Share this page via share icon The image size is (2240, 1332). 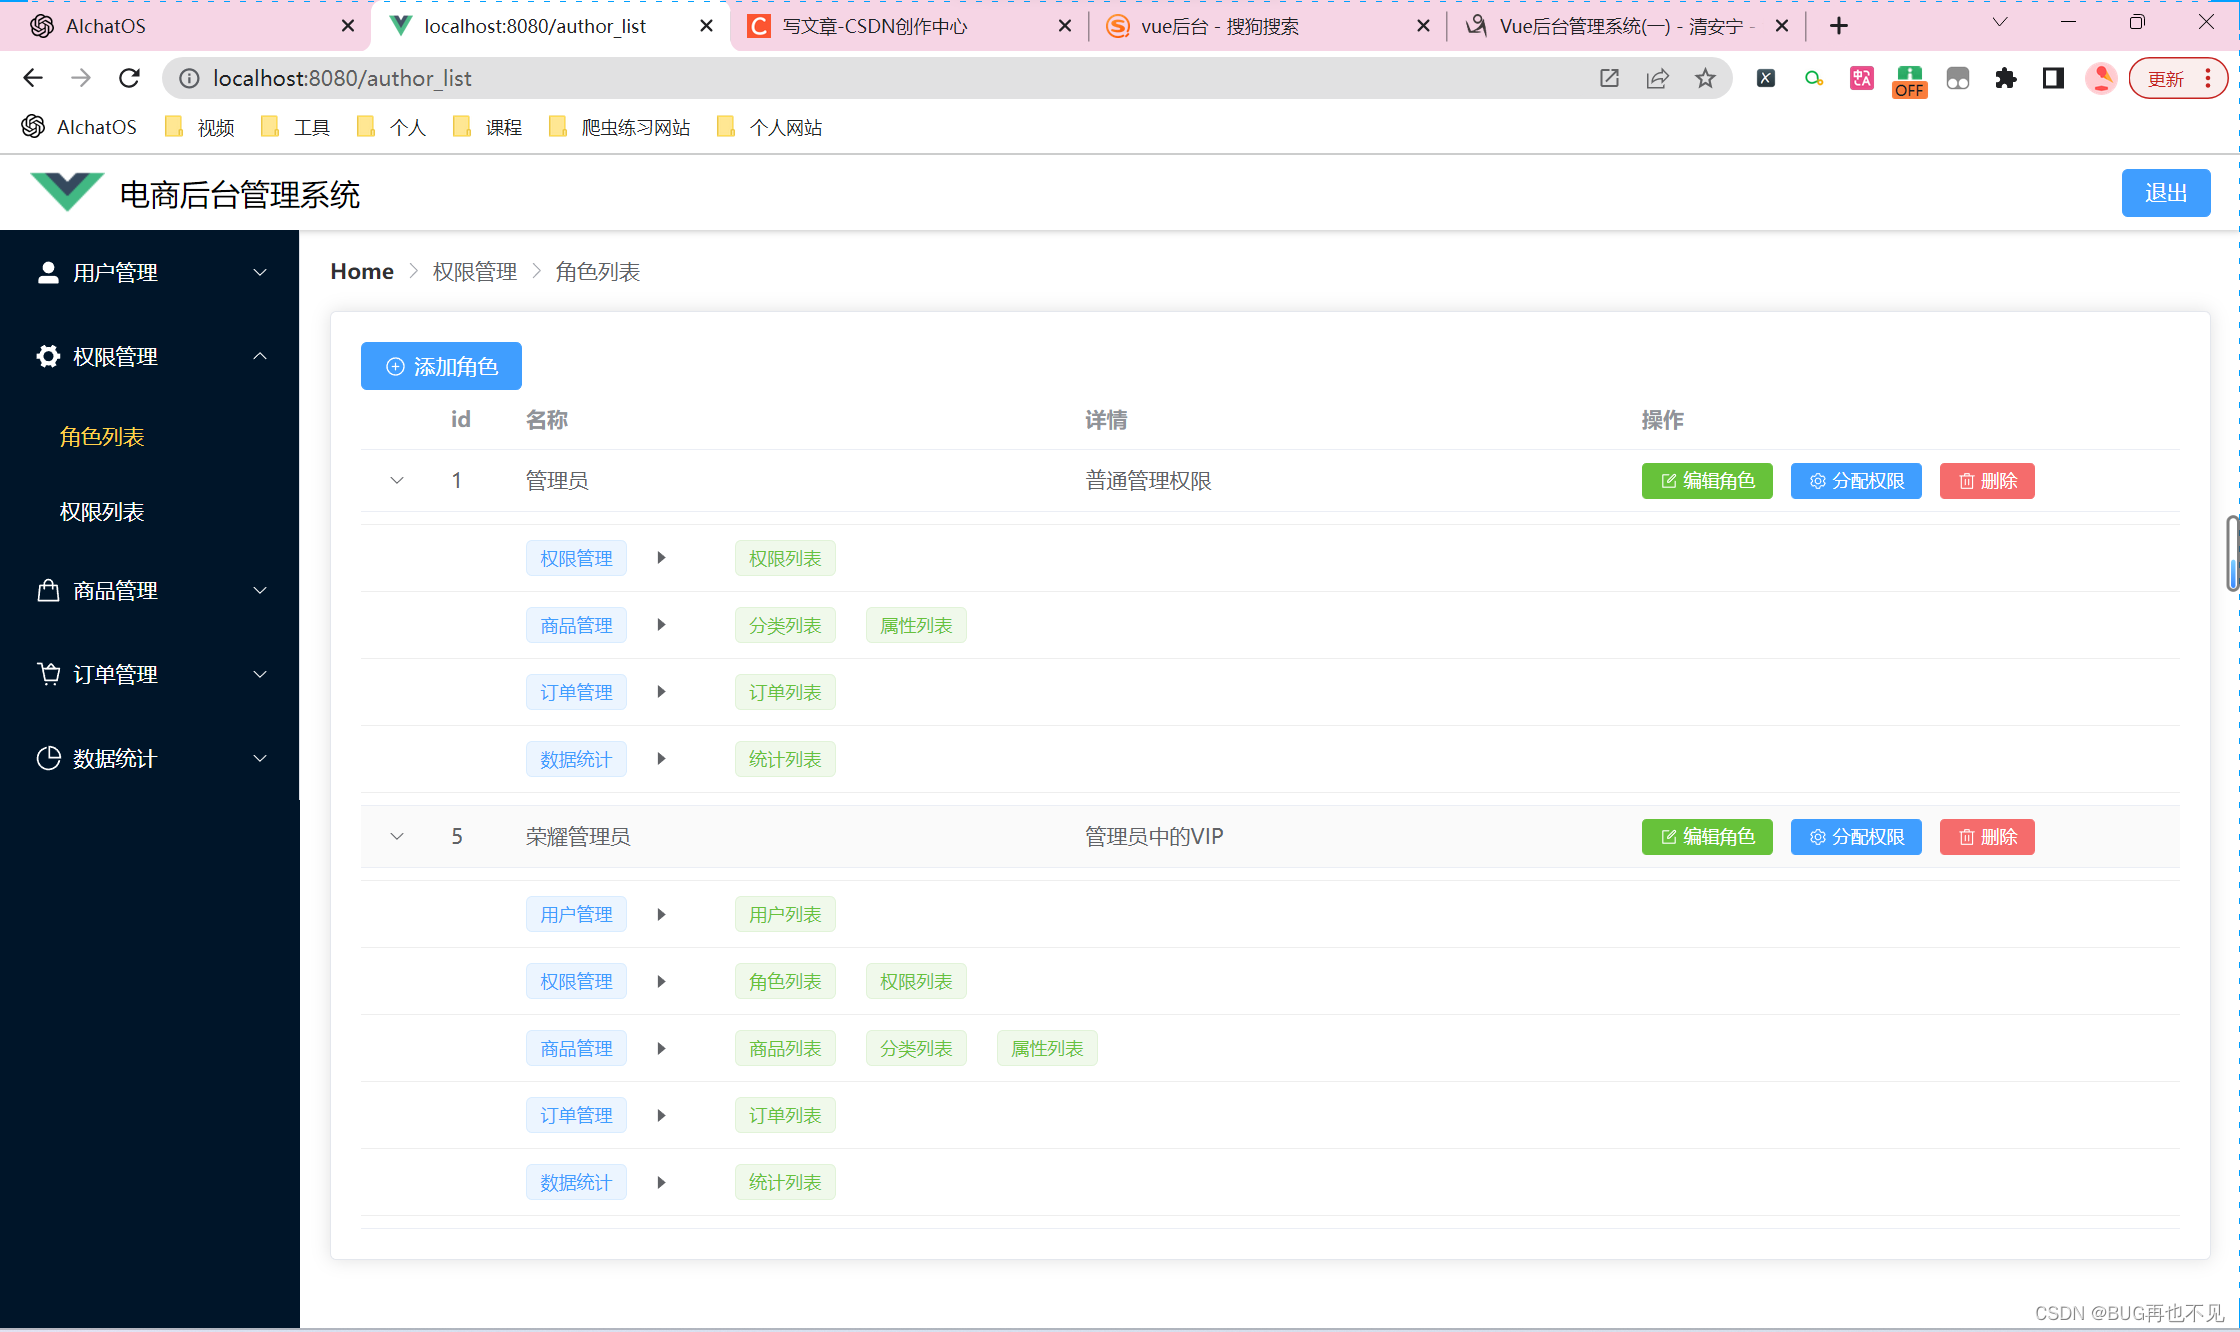[1658, 78]
